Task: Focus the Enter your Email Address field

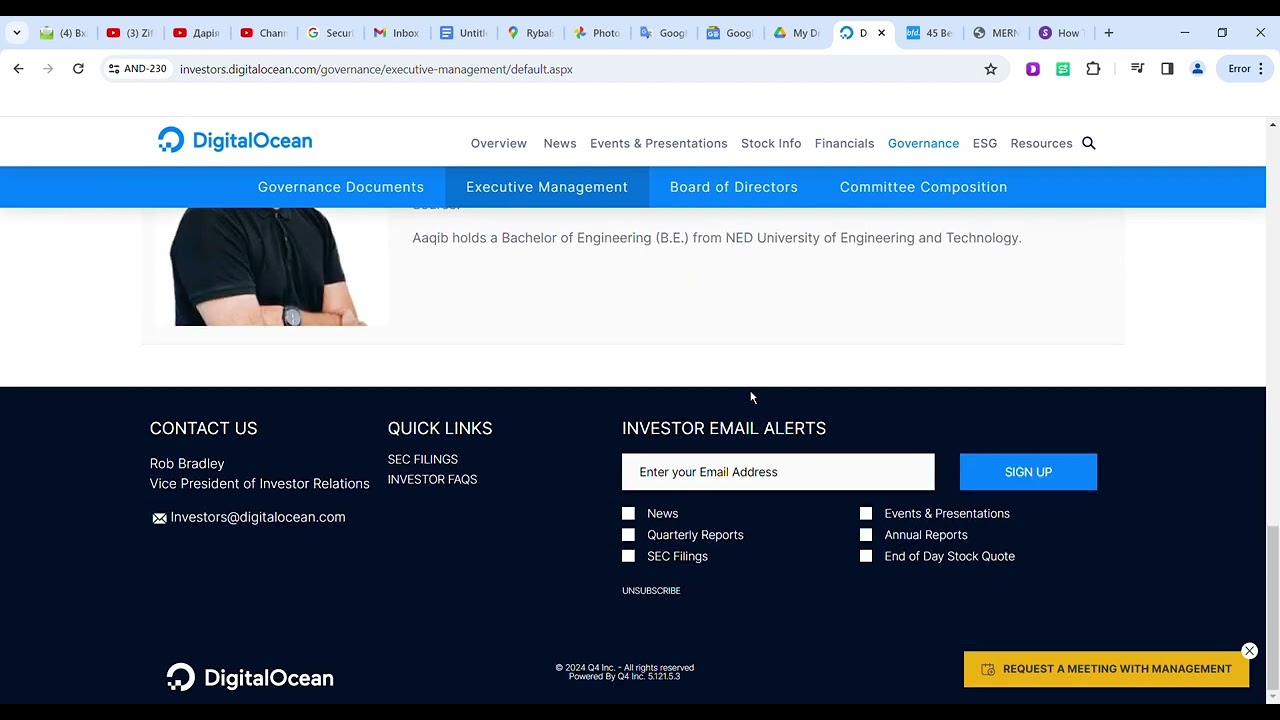Action: (x=778, y=472)
